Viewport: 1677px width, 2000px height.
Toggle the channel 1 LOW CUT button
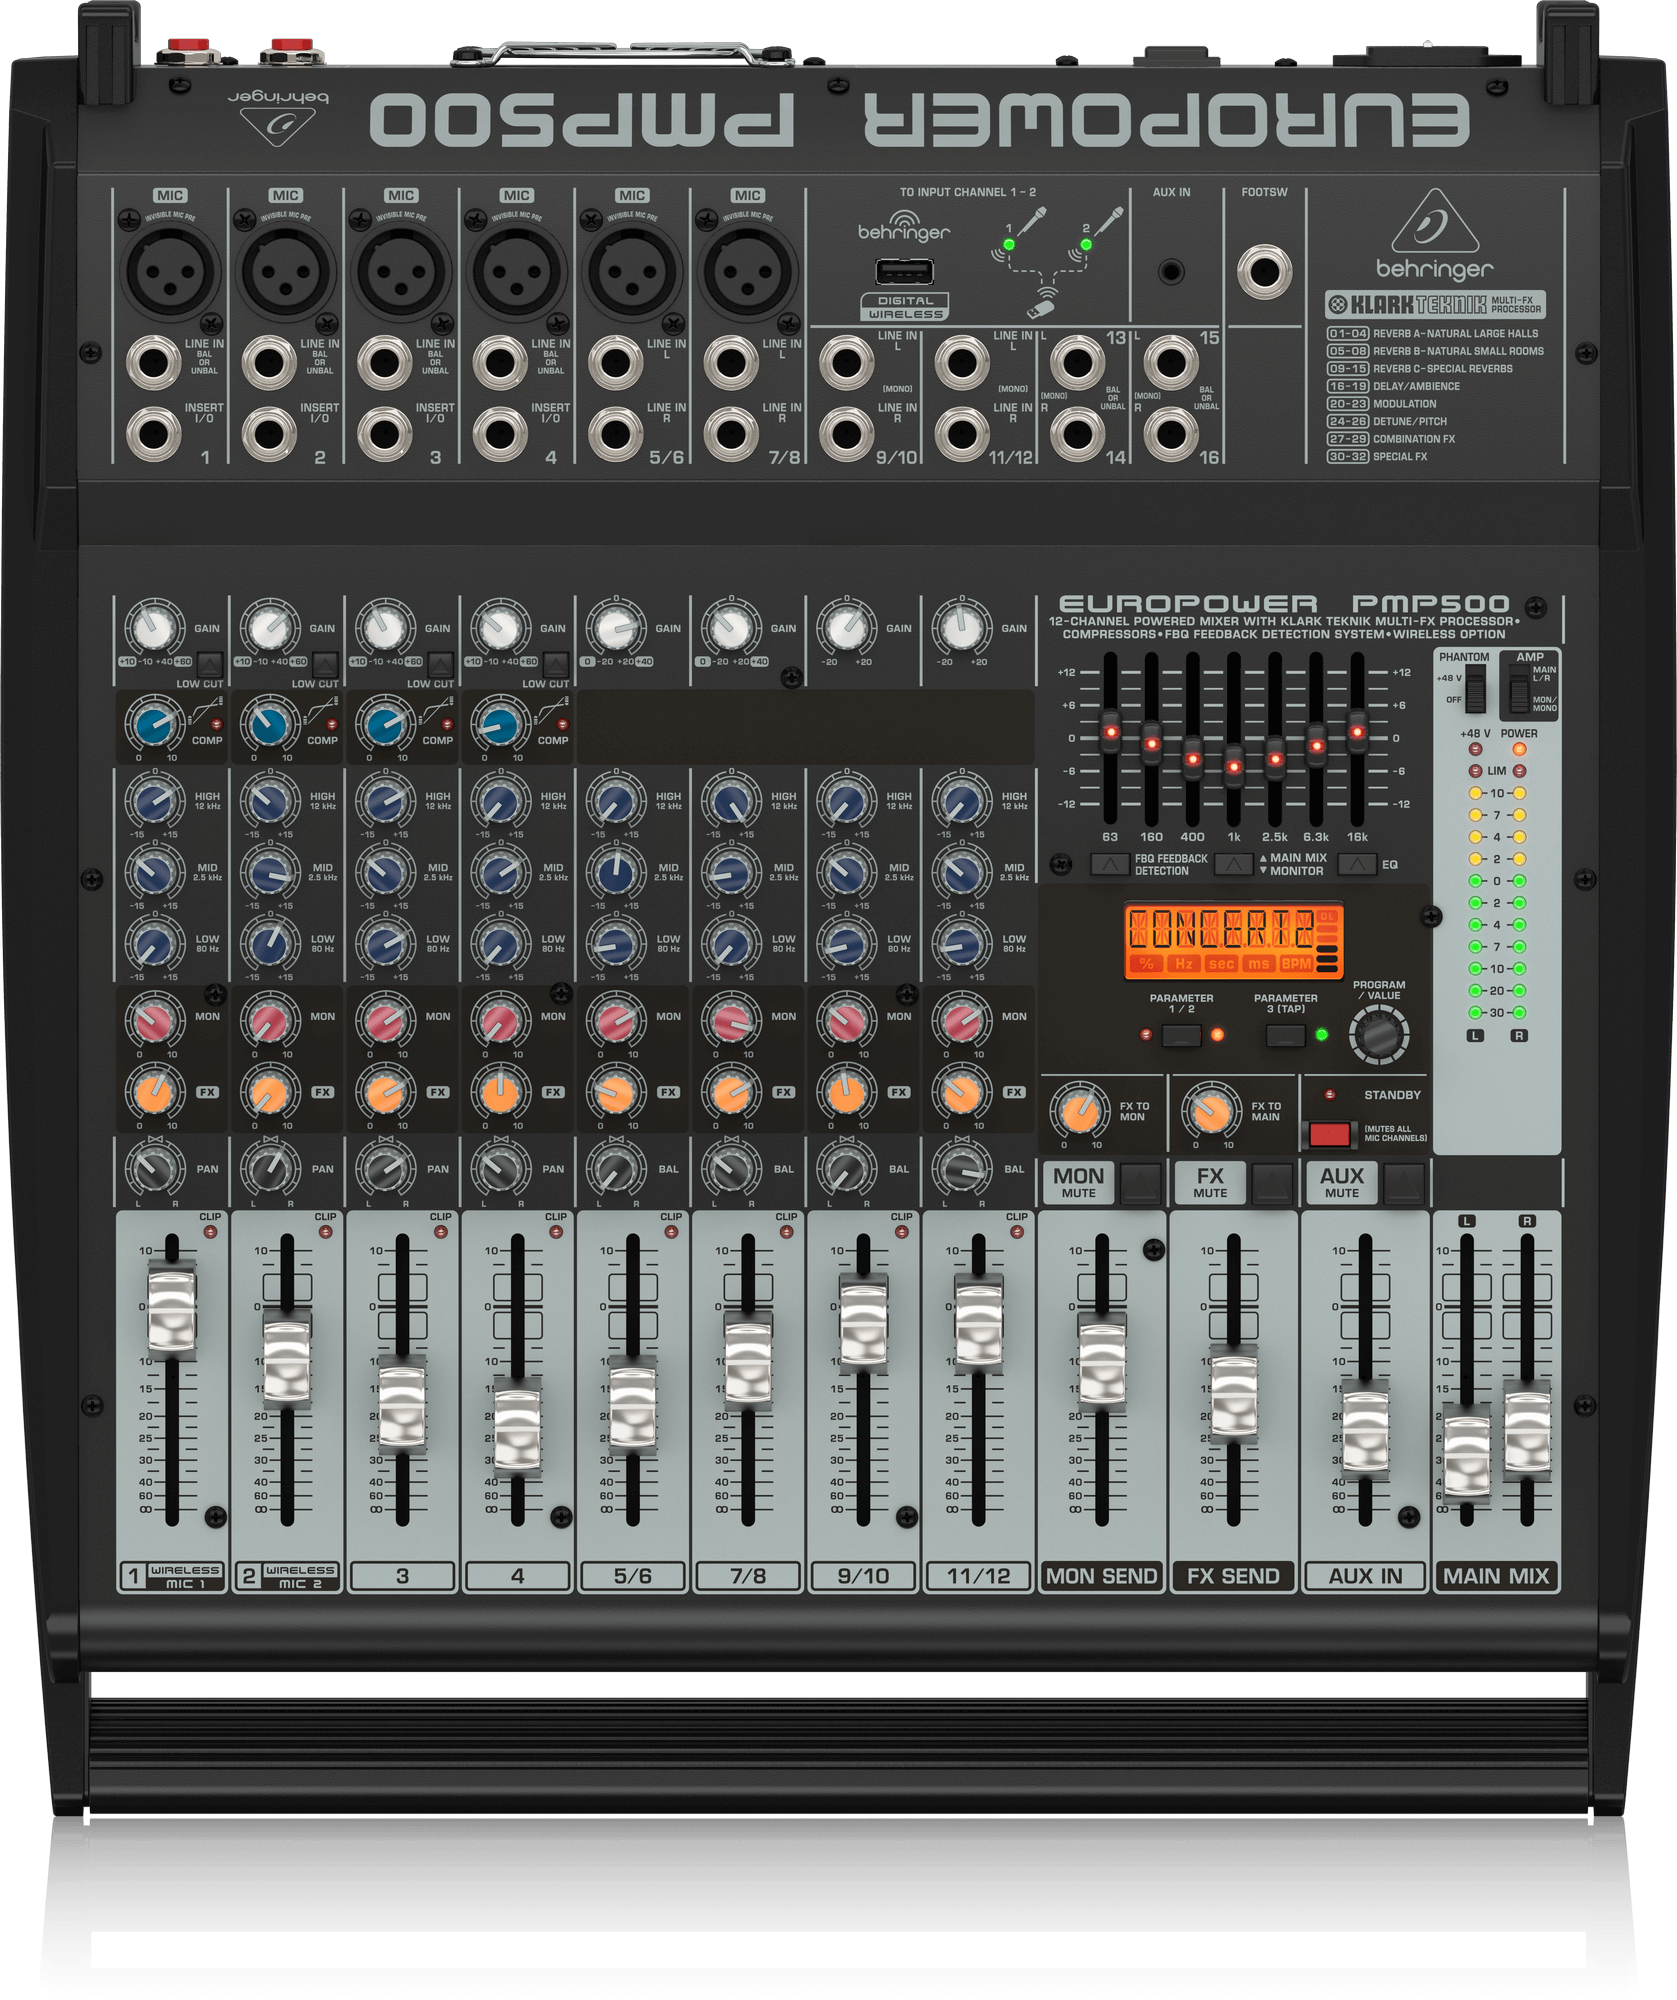pos(210,663)
